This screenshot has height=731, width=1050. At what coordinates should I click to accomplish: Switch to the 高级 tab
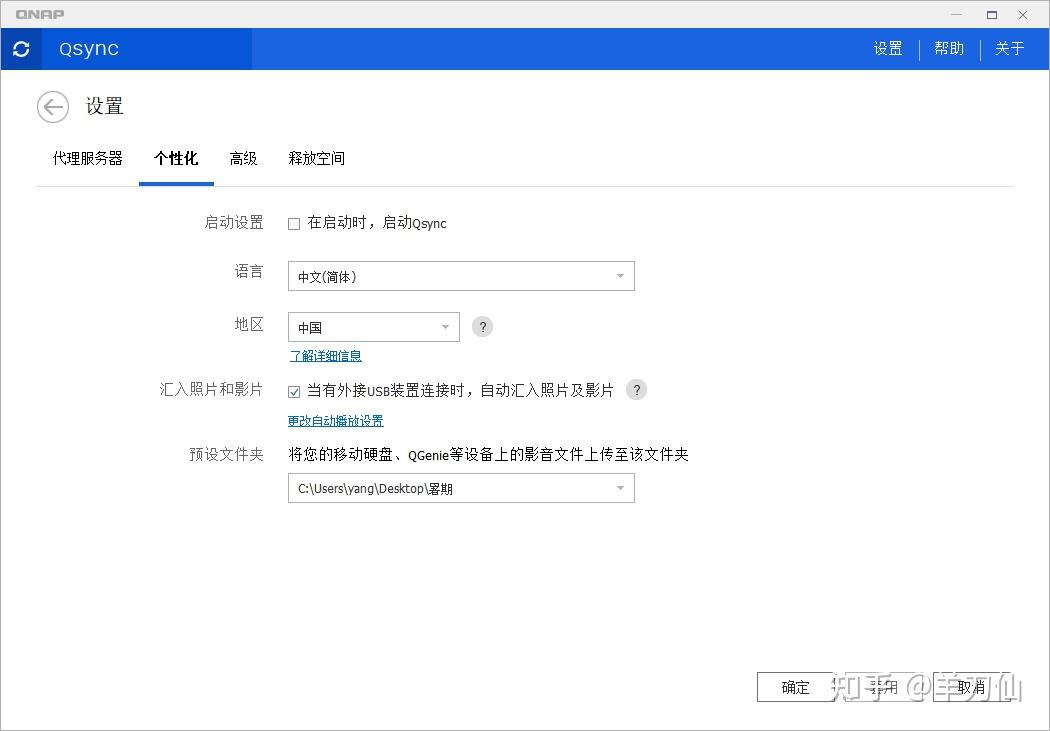[243, 158]
